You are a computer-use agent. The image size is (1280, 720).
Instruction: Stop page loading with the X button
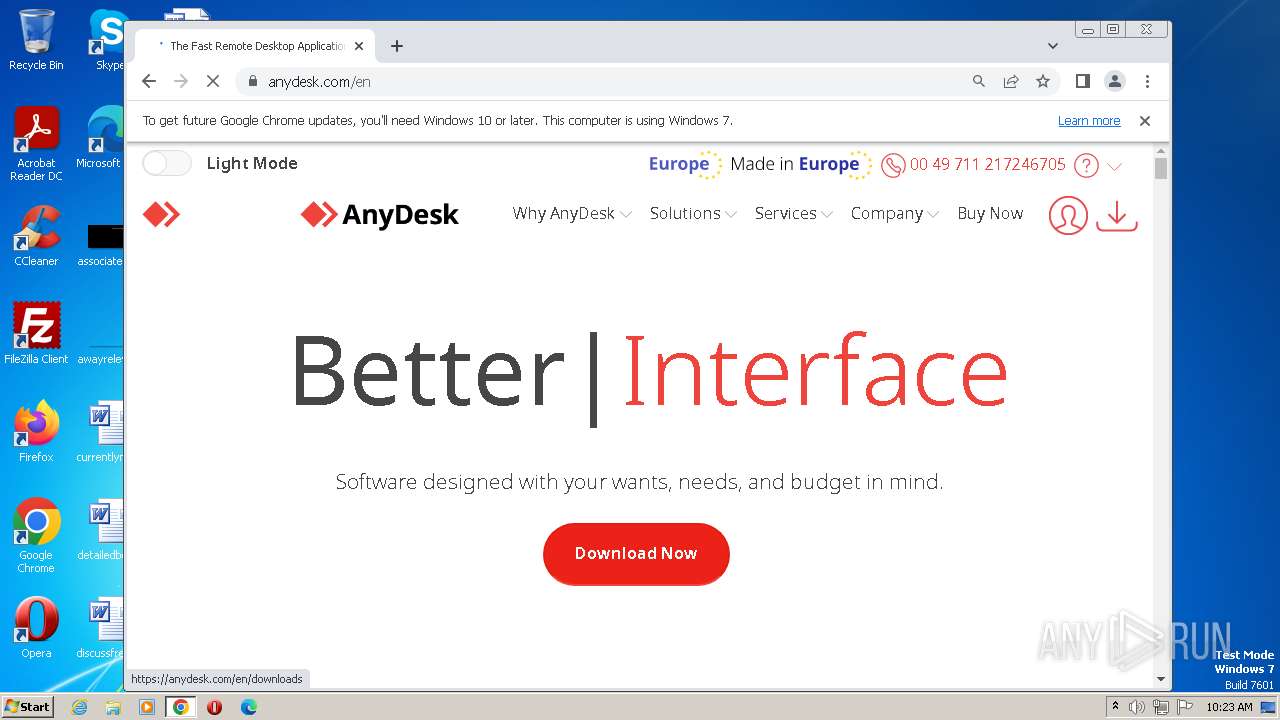pos(213,81)
